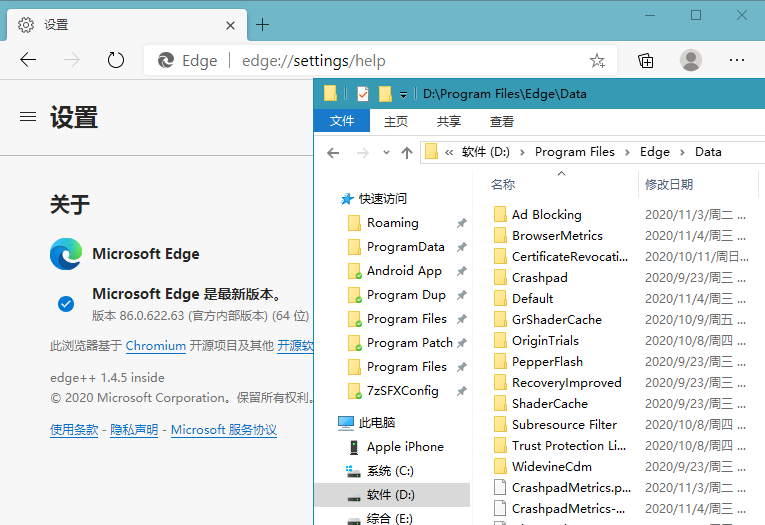Viewport: 765px width, 525px height.
Task: Click the New folder icon in the Explorer title bar
Action: [385, 94]
